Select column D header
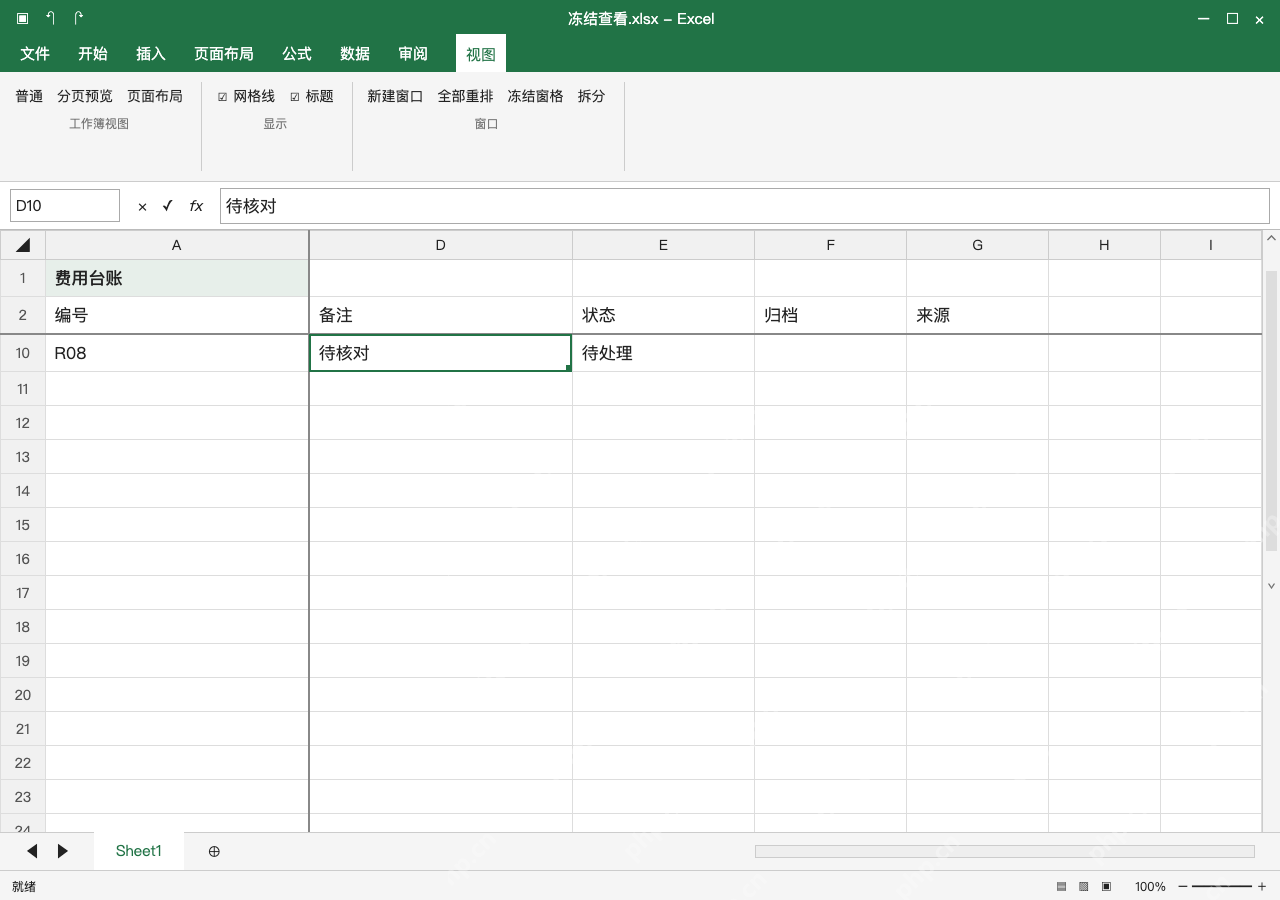Viewport: 1280px width, 900px height. (x=440, y=245)
